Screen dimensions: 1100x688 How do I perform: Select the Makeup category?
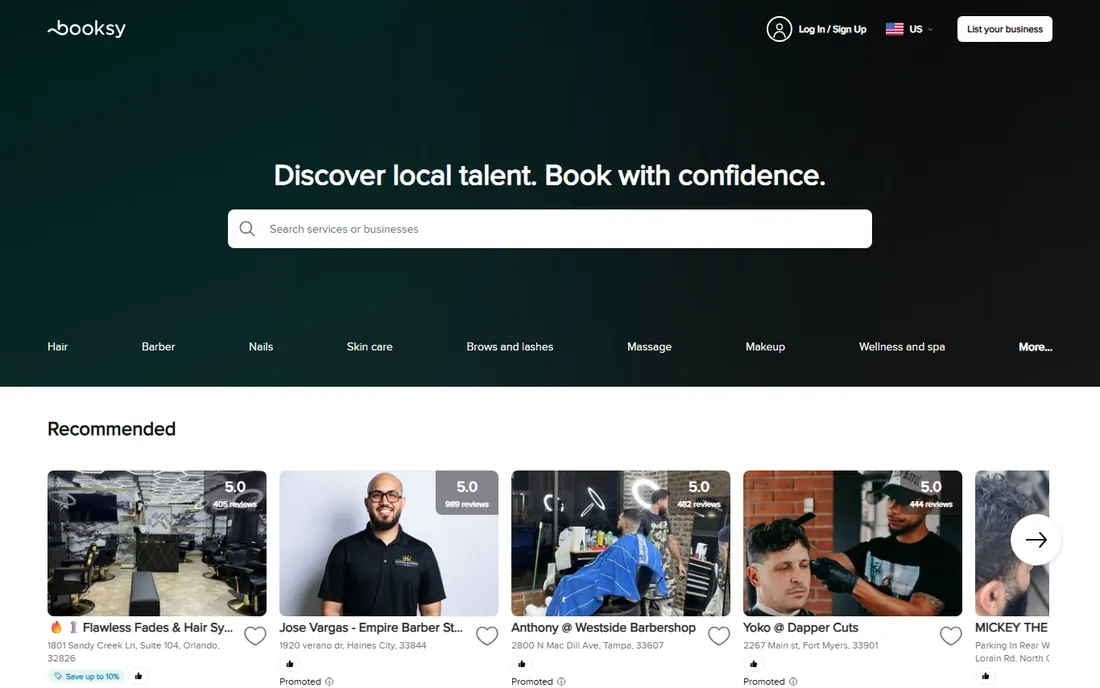pos(765,346)
